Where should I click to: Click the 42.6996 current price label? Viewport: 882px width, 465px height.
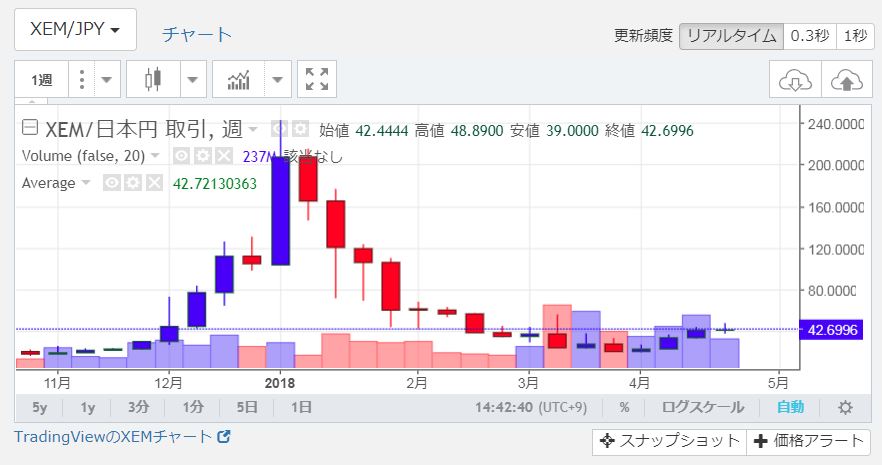pos(831,329)
